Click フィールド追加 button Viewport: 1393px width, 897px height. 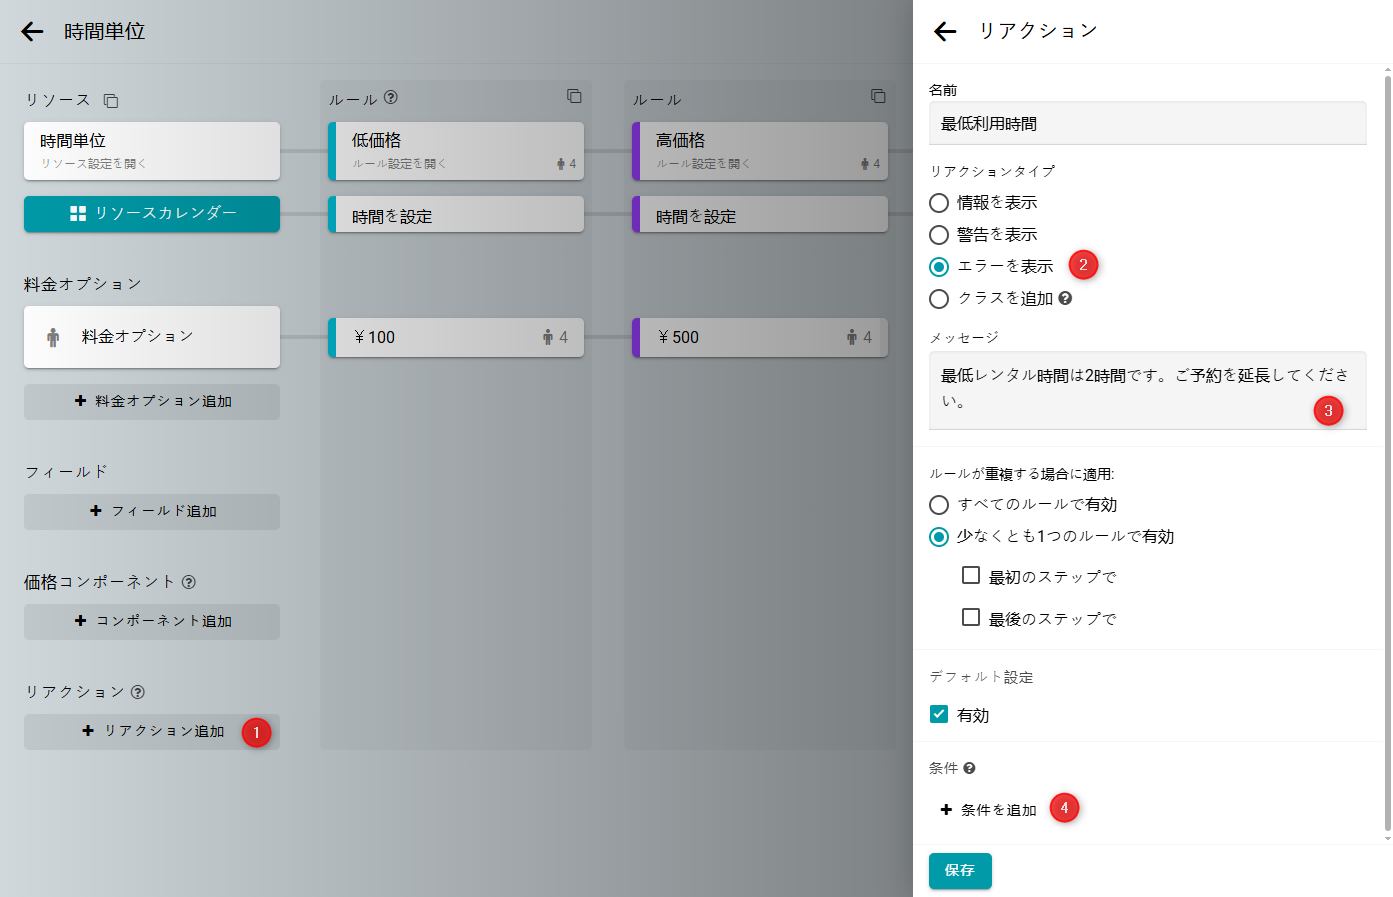coord(152,512)
